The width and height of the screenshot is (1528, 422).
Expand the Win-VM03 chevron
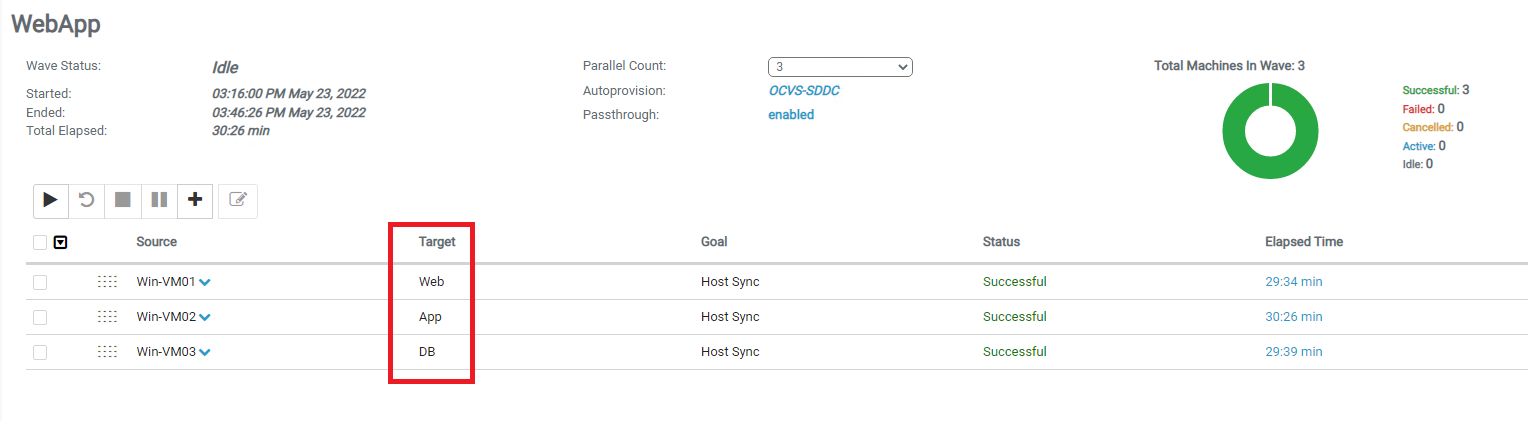(x=205, y=353)
